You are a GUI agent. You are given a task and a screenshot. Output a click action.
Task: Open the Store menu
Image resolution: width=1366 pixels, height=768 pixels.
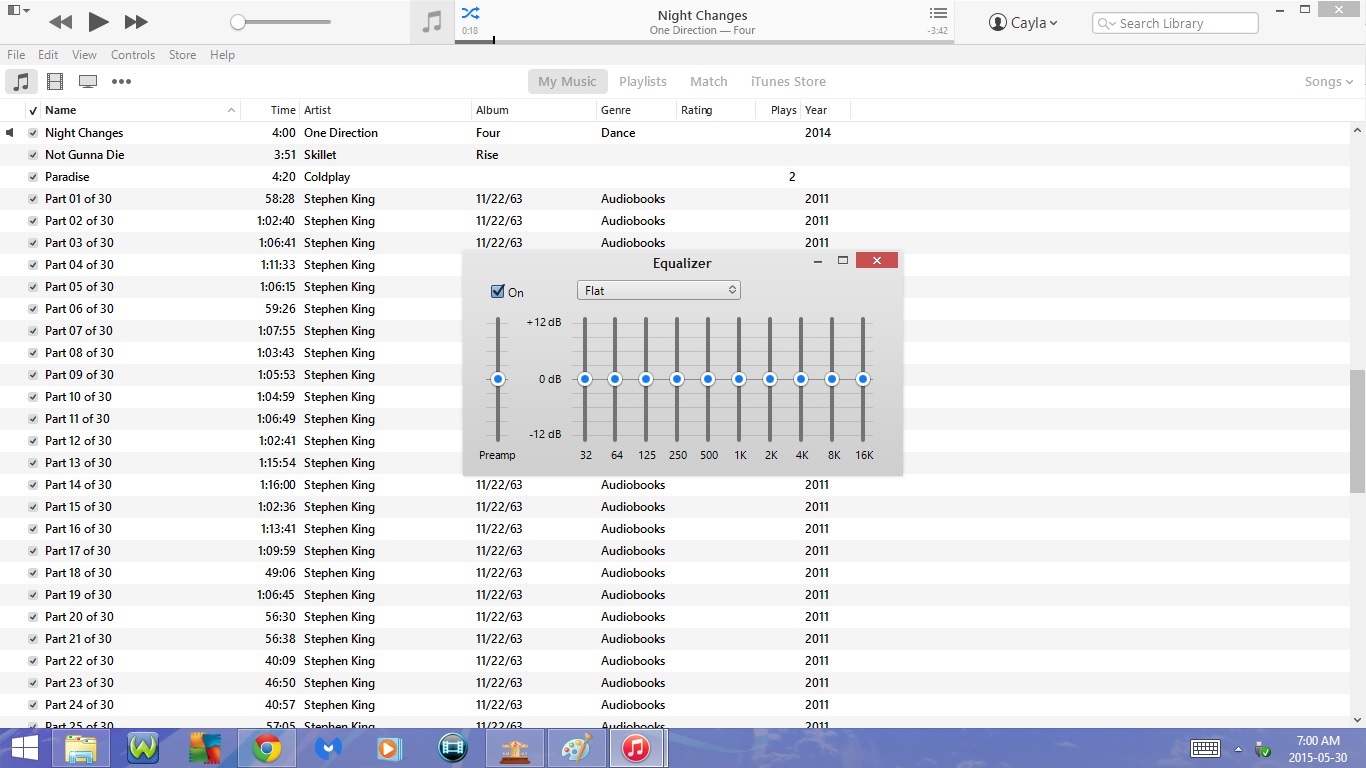click(182, 55)
